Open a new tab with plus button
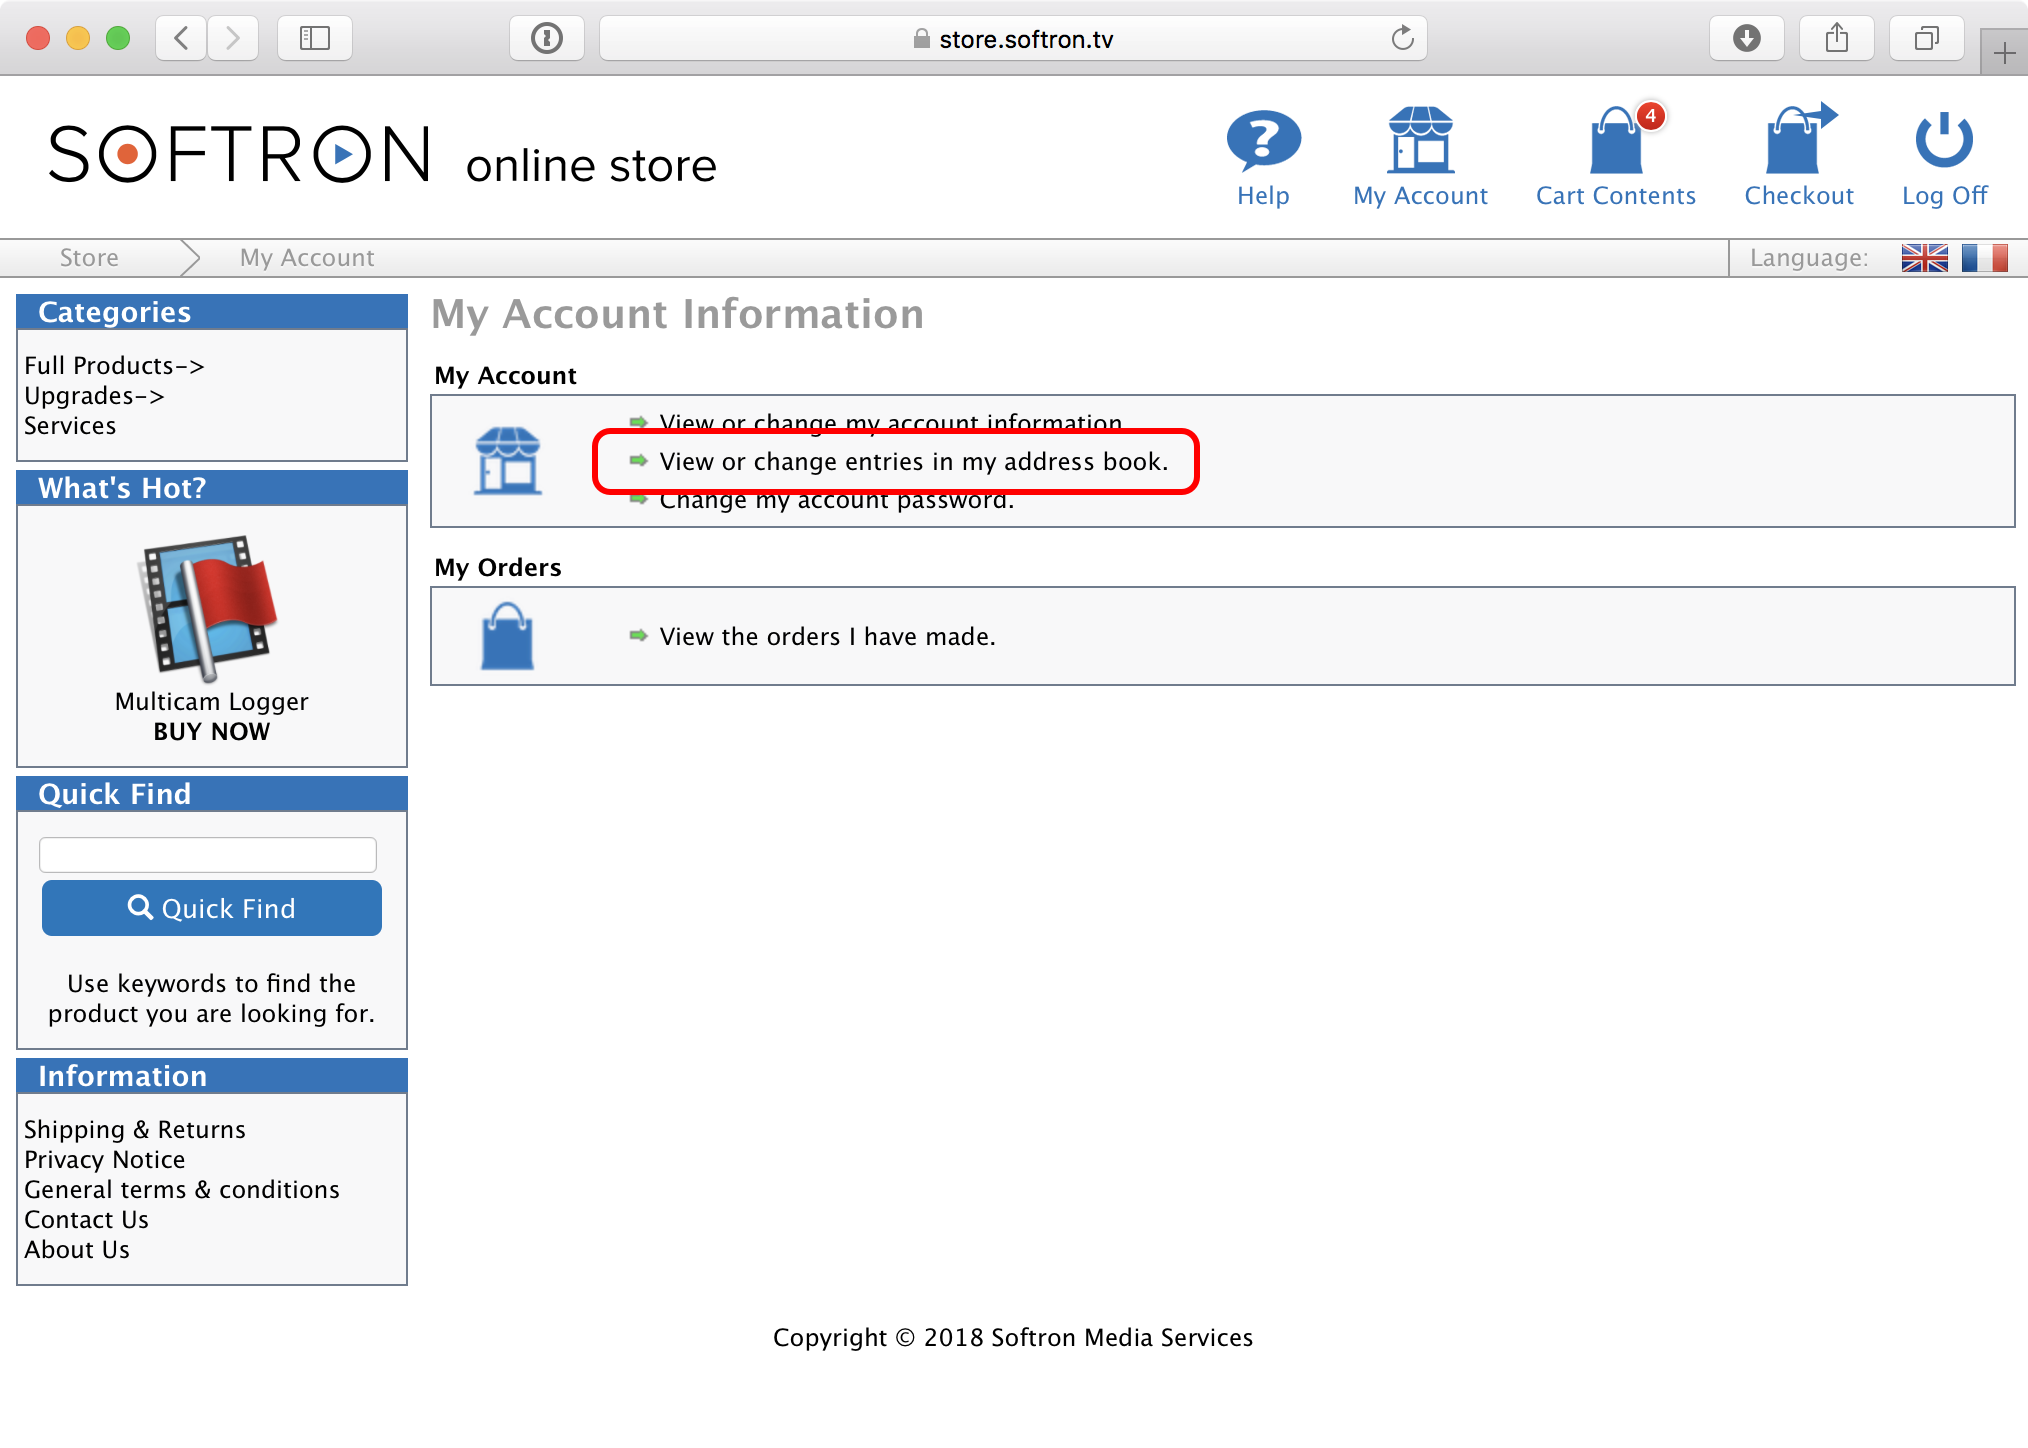 pyautogui.click(x=2004, y=53)
